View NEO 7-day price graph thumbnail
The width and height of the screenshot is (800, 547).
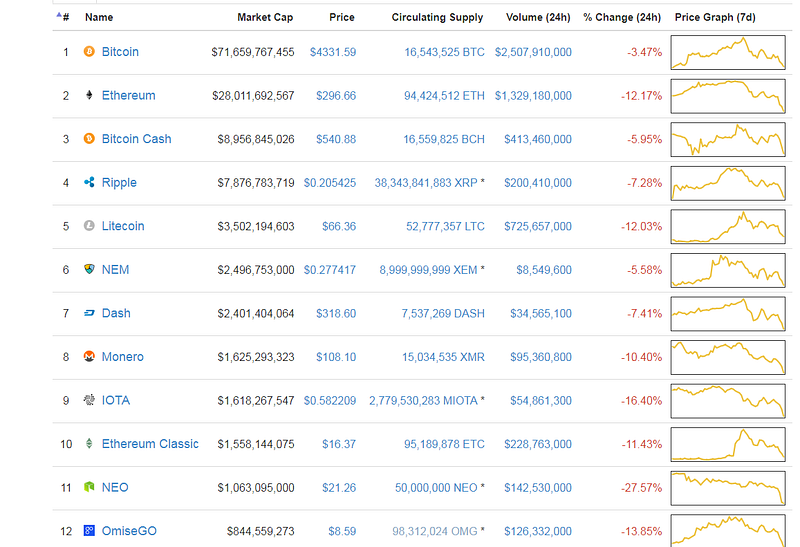click(728, 488)
